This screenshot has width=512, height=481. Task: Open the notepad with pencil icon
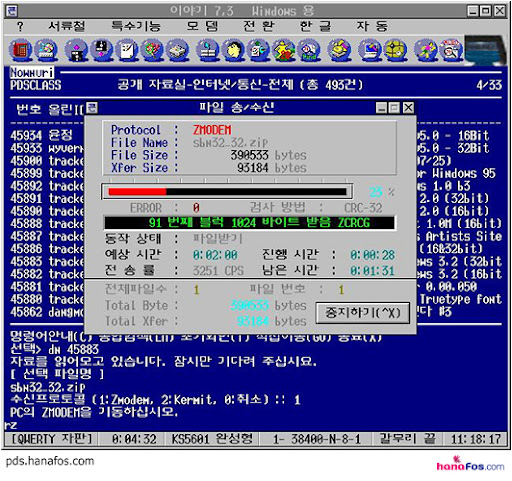[x=127, y=50]
